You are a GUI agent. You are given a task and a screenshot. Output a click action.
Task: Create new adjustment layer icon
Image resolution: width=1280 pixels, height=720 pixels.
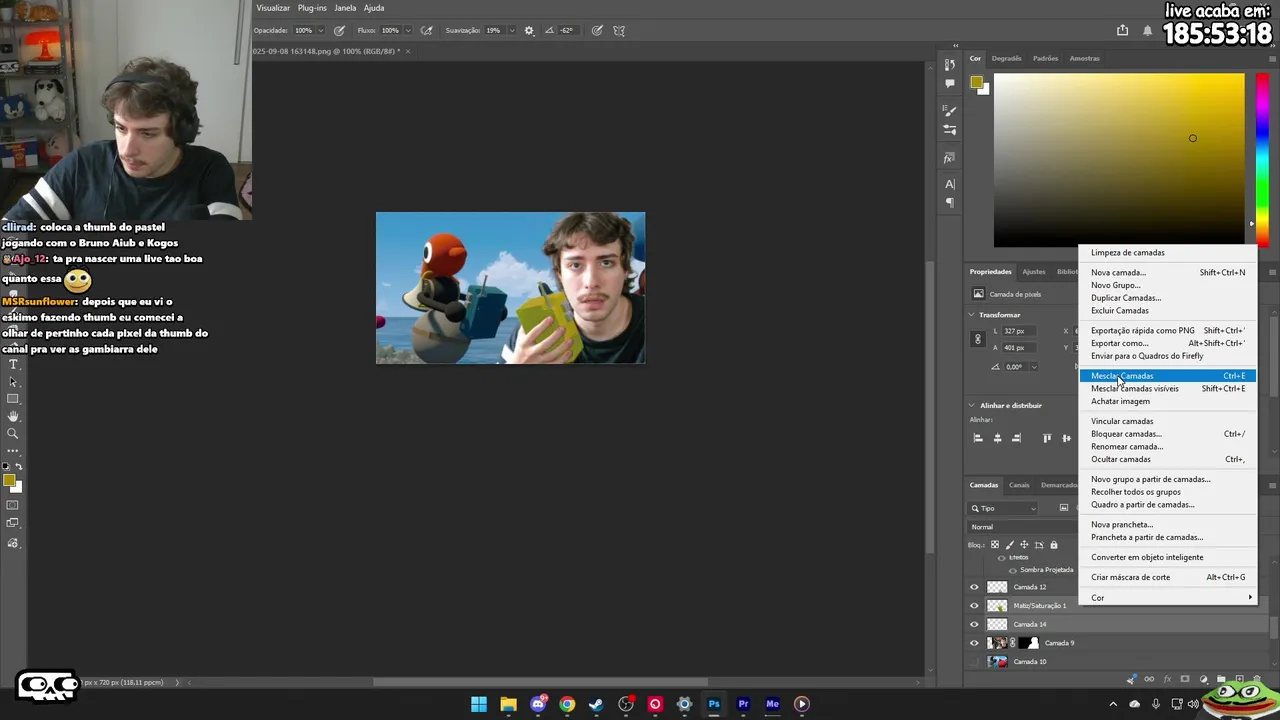[1203, 679]
